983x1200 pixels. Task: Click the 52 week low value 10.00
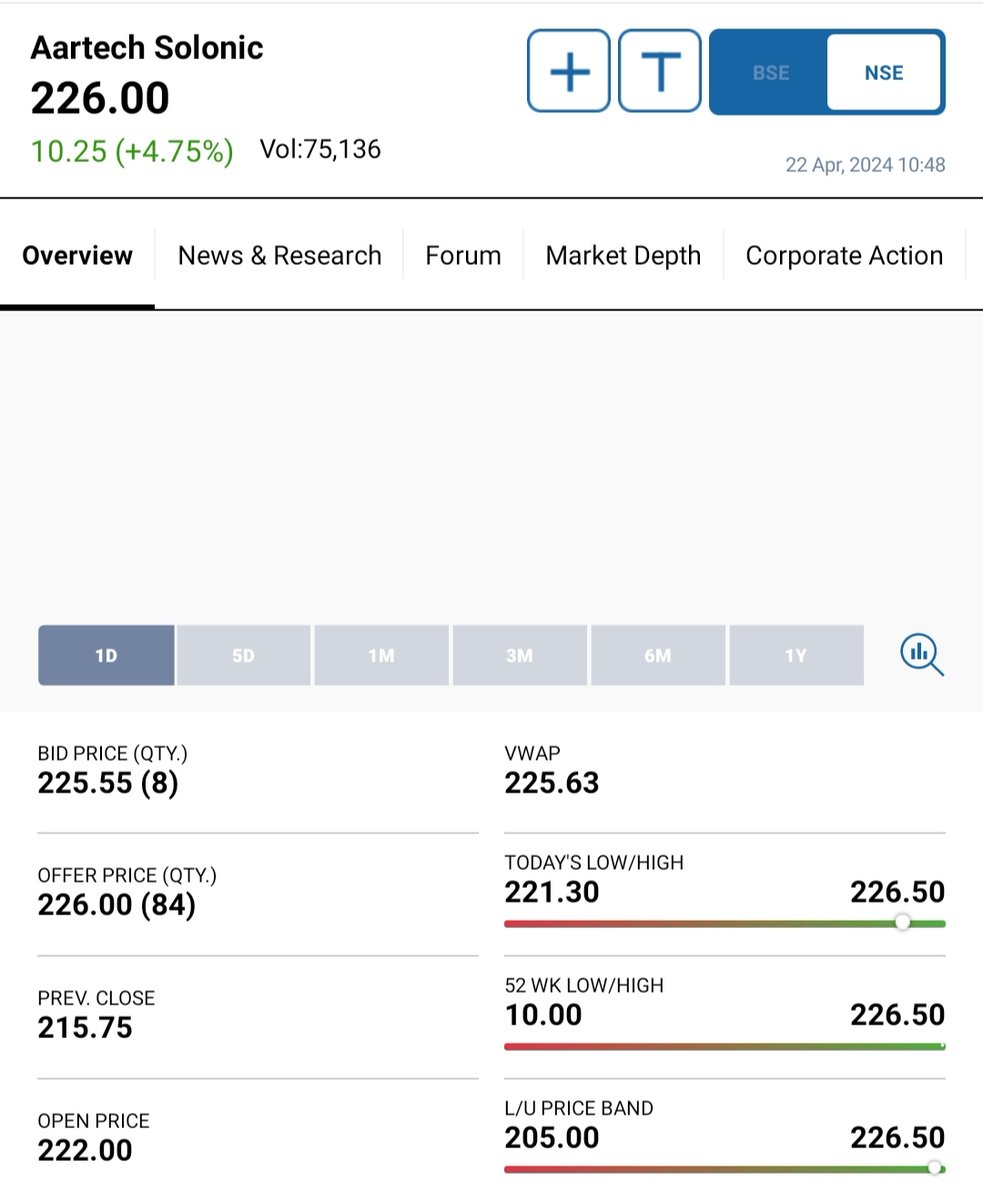coord(543,1015)
